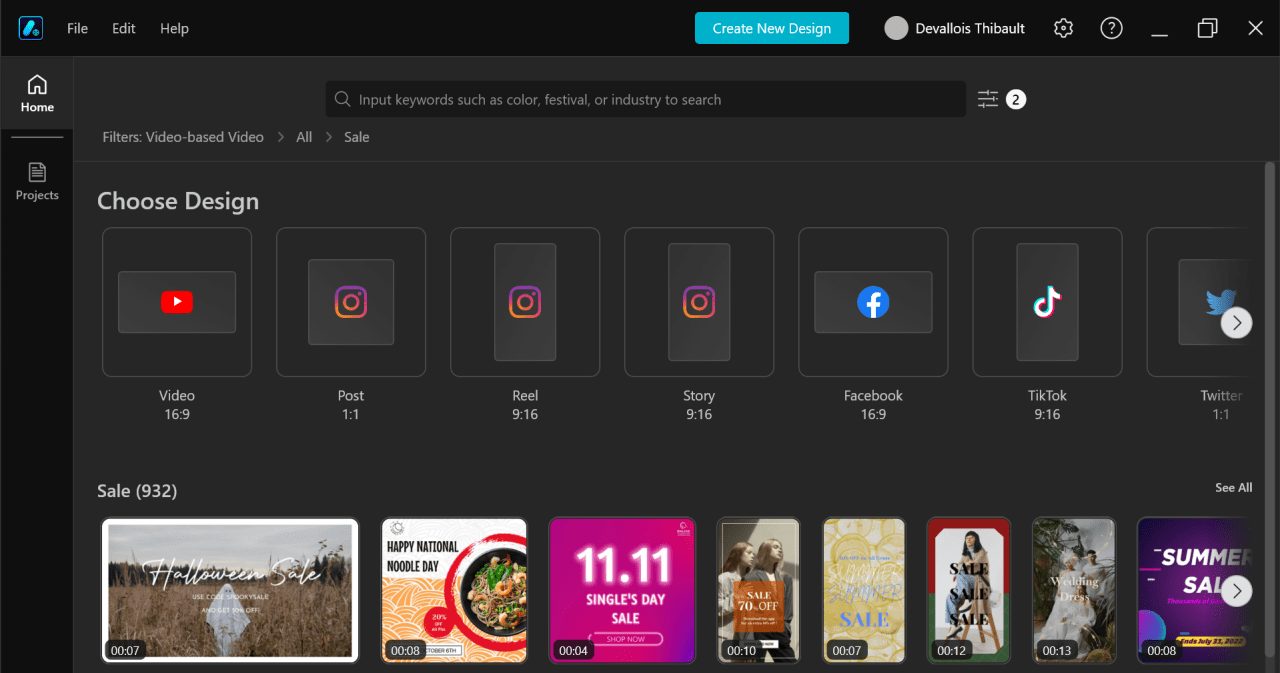Open Devallois Thibault account profile
1280x673 pixels.
(x=955, y=28)
